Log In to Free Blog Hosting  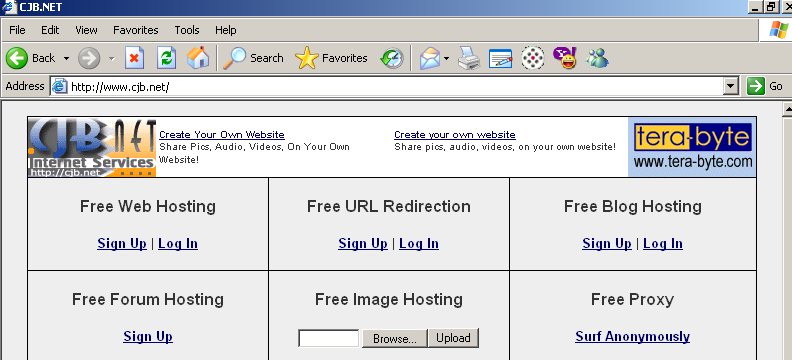tap(663, 243)
